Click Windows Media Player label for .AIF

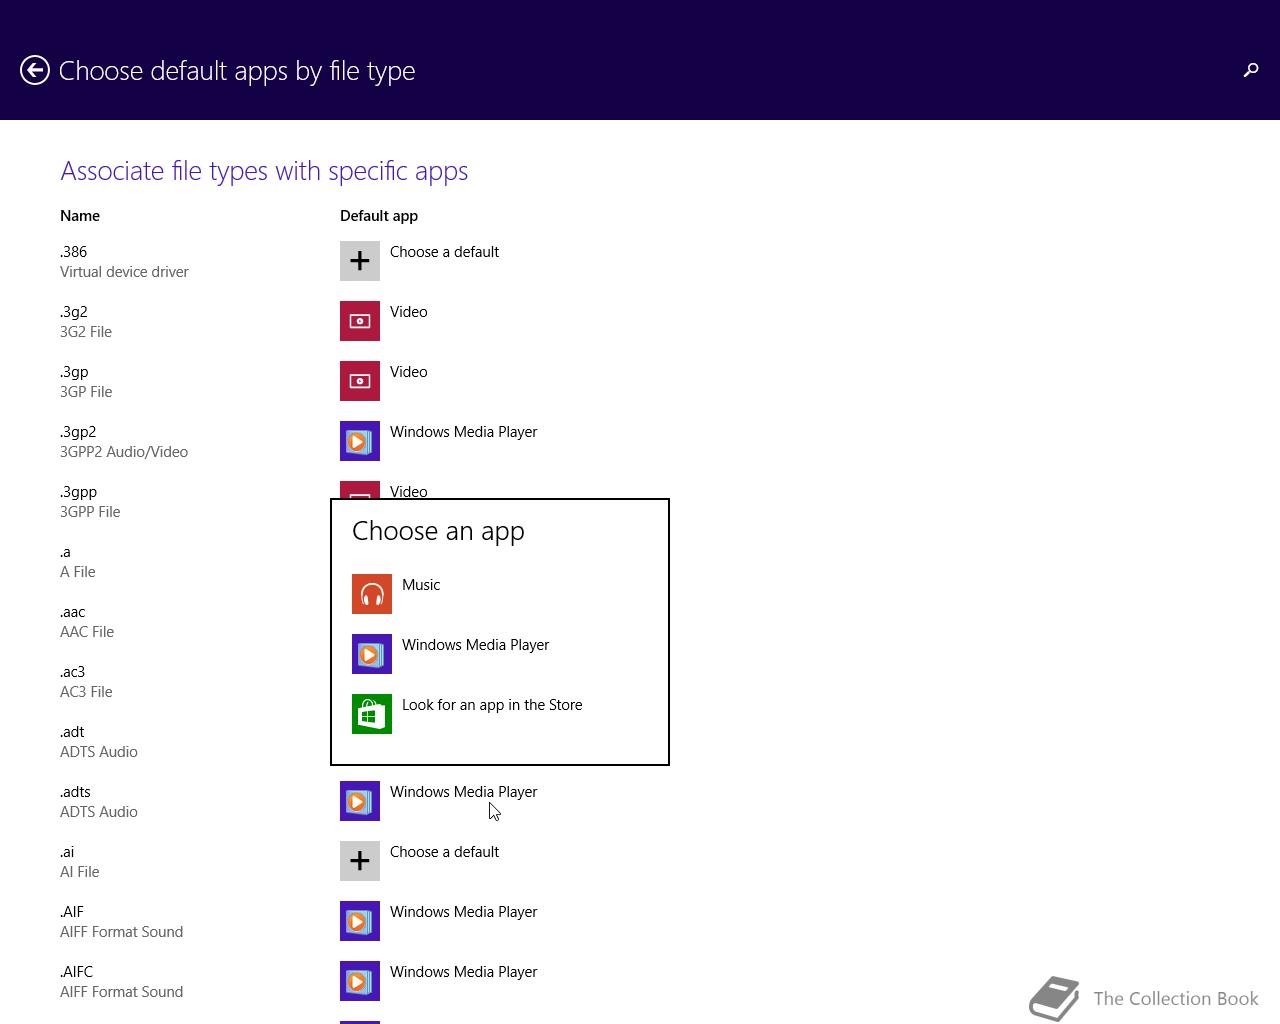pos(463,912)
